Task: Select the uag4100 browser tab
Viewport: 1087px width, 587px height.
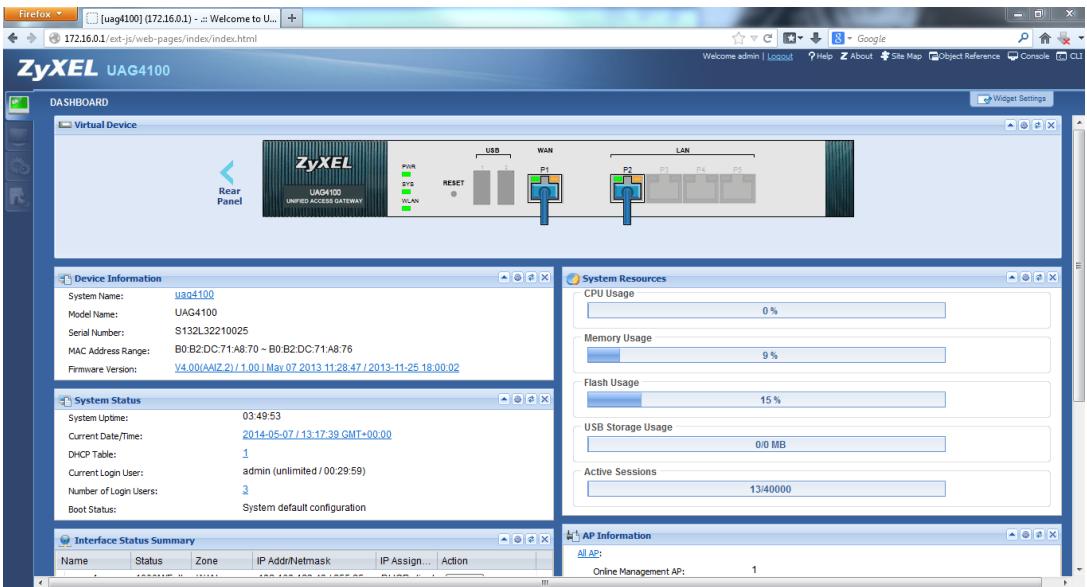Action: click(x=182, y=19)
